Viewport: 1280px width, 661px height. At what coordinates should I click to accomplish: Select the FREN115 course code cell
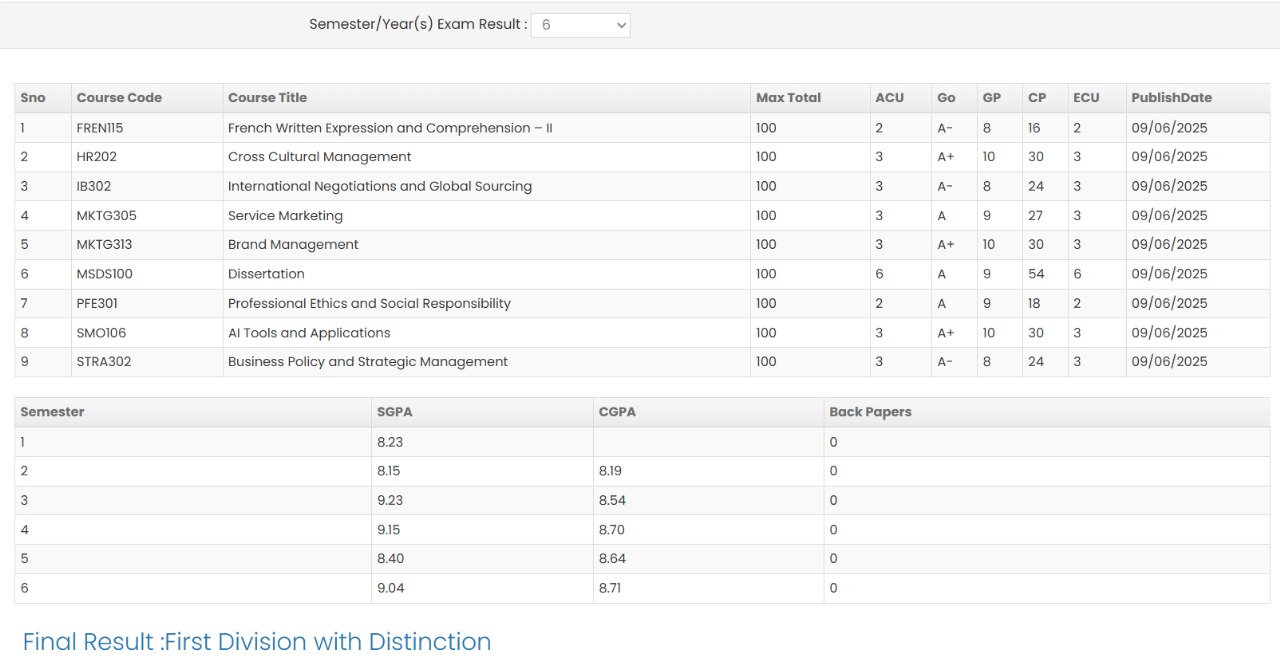99,128
